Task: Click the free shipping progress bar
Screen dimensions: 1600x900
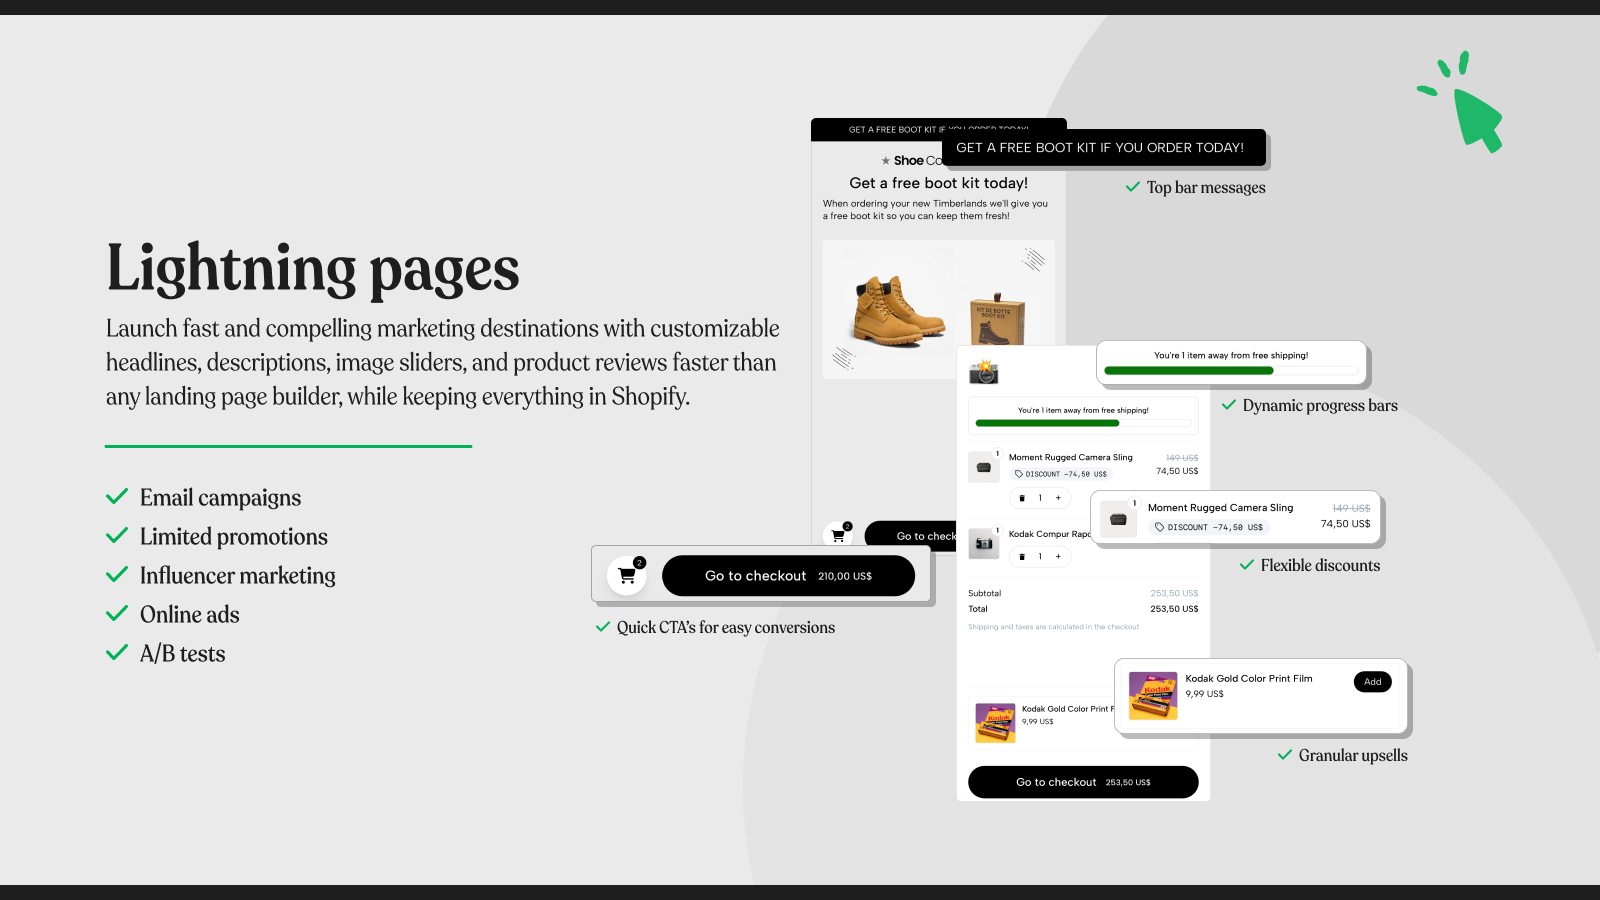Action: (x=1232, y=370)
